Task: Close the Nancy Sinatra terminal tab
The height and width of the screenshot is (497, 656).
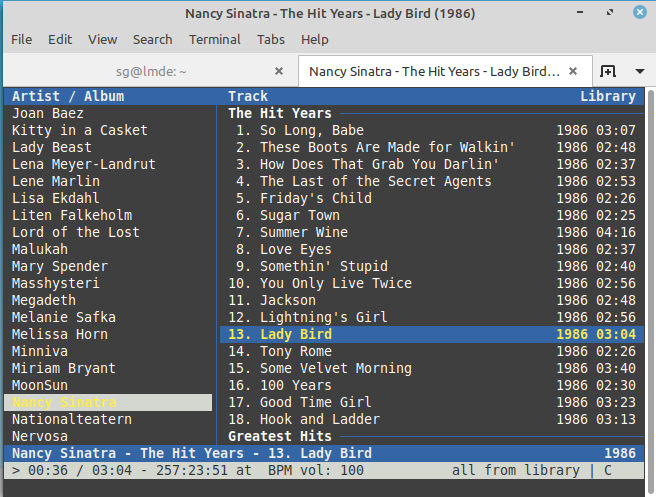Action: click(573, 72)
